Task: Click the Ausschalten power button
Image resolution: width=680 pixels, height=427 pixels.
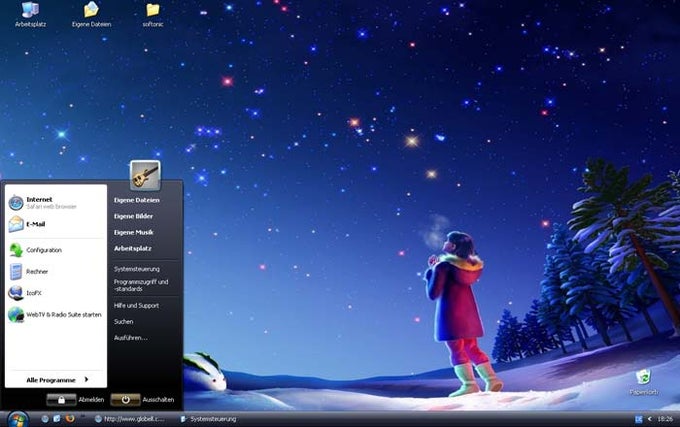Action: click(x=125, y=400)
